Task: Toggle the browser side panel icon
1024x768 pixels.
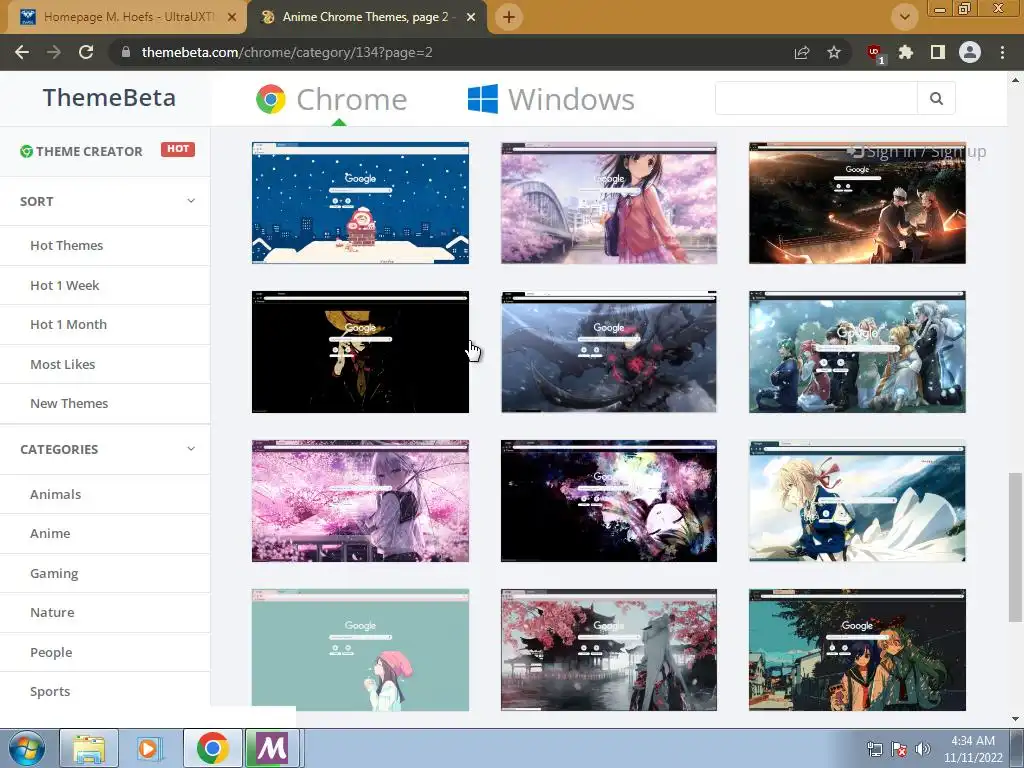Action: pos(938,52)
